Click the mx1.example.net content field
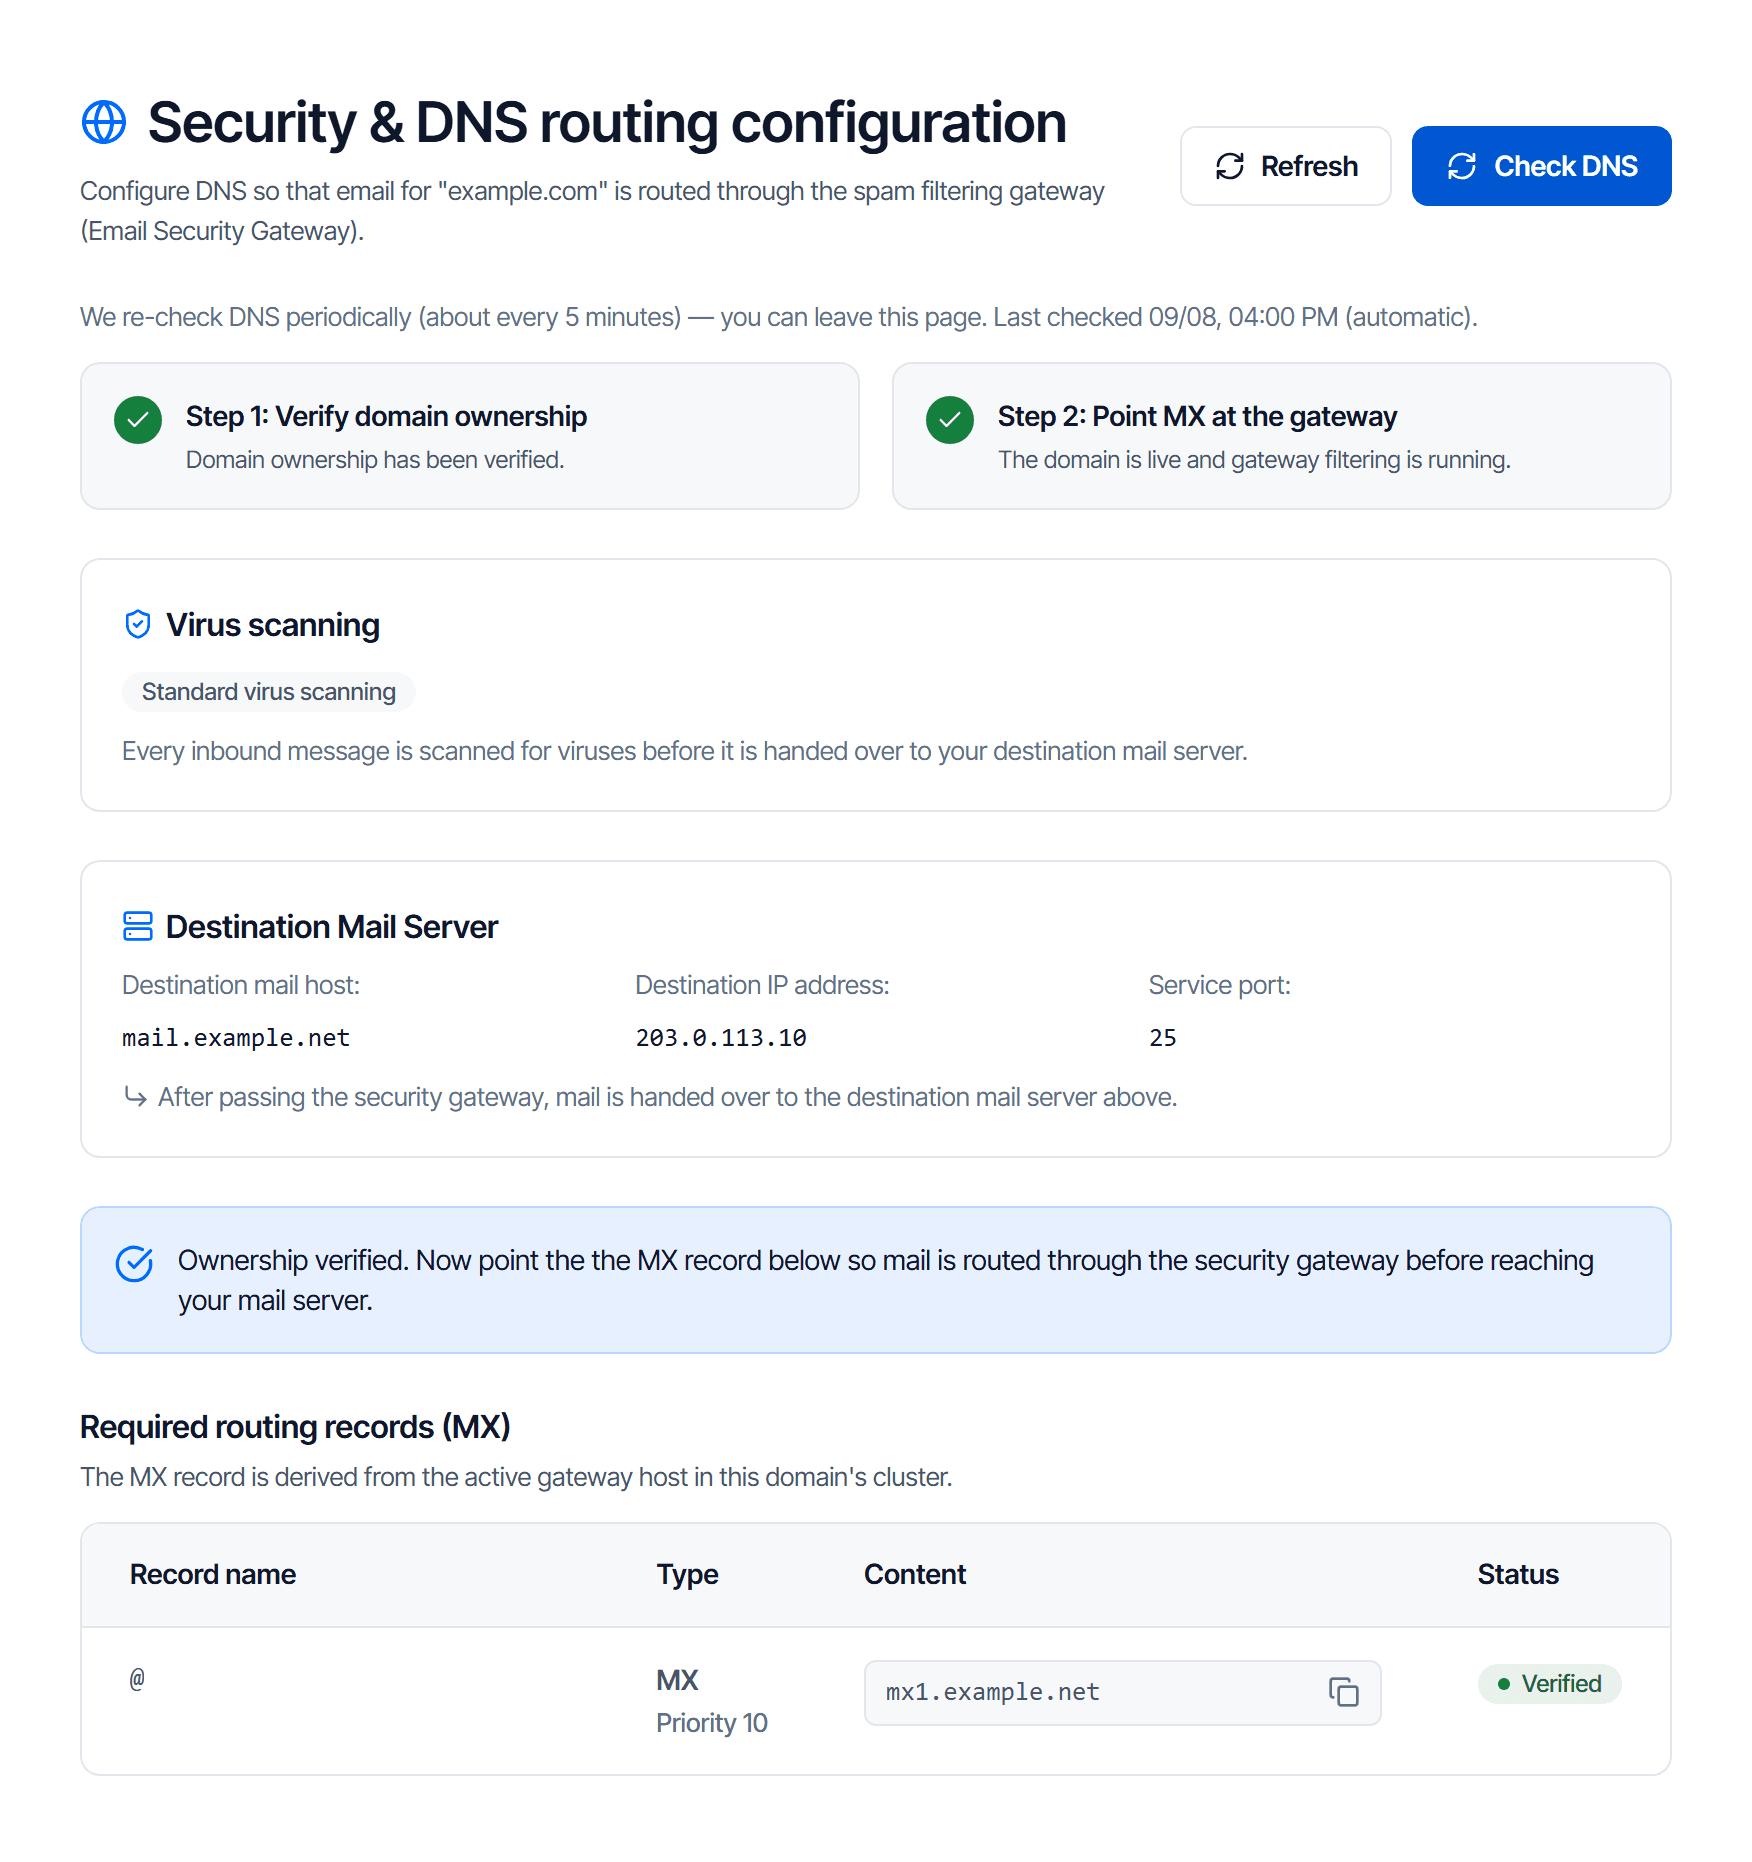The image size is (1752, 1862). pyautogui.click(x=1122, y=1692)
